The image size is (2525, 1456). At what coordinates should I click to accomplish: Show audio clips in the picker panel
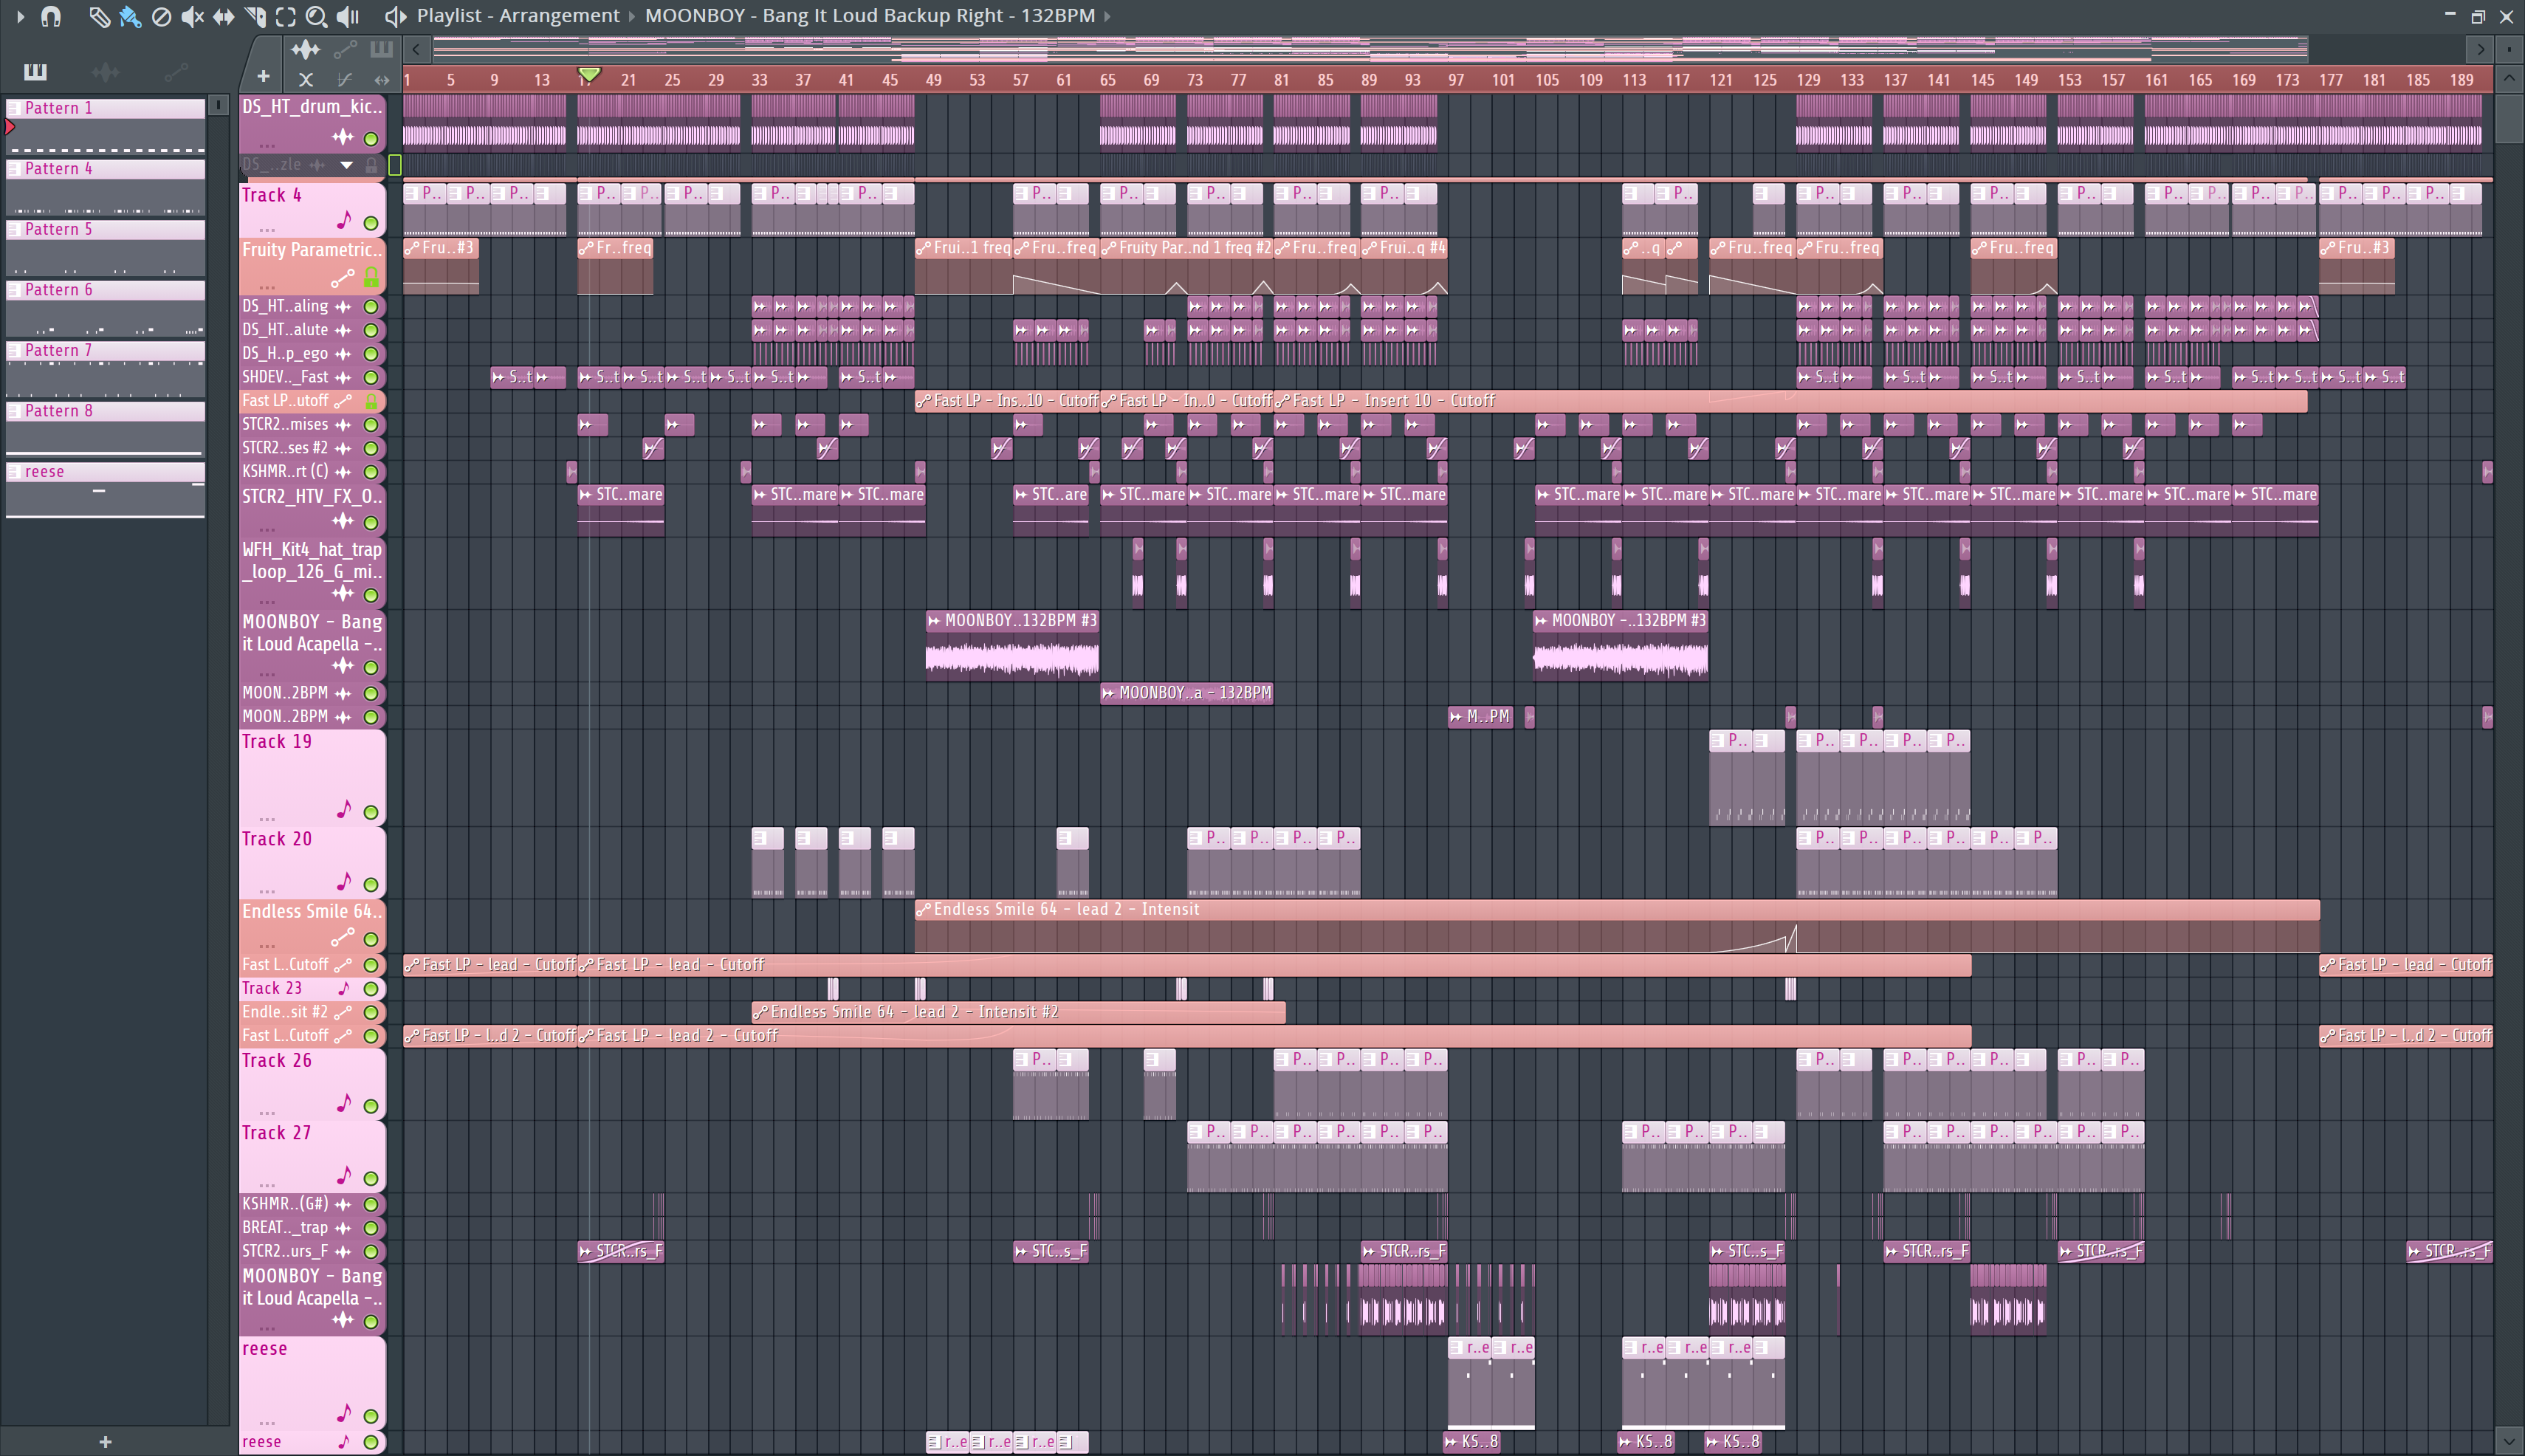point(105,71)
